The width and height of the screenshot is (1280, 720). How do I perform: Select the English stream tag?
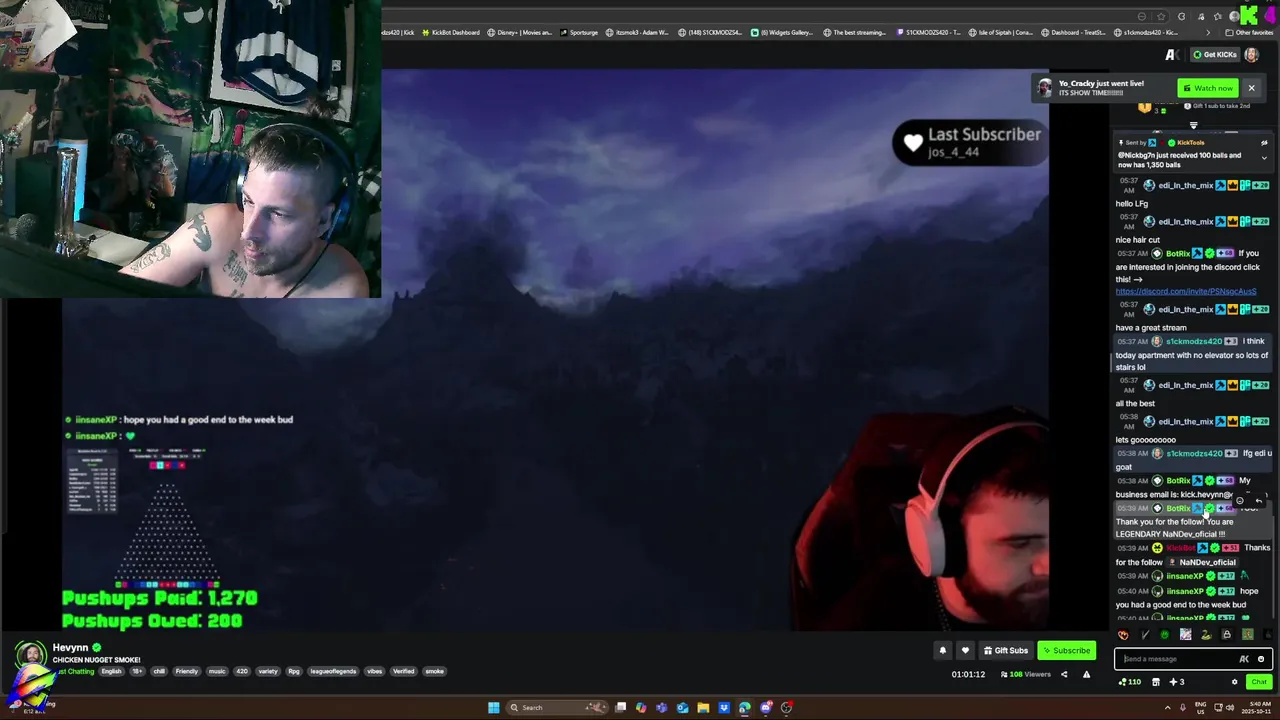point(111,671)
